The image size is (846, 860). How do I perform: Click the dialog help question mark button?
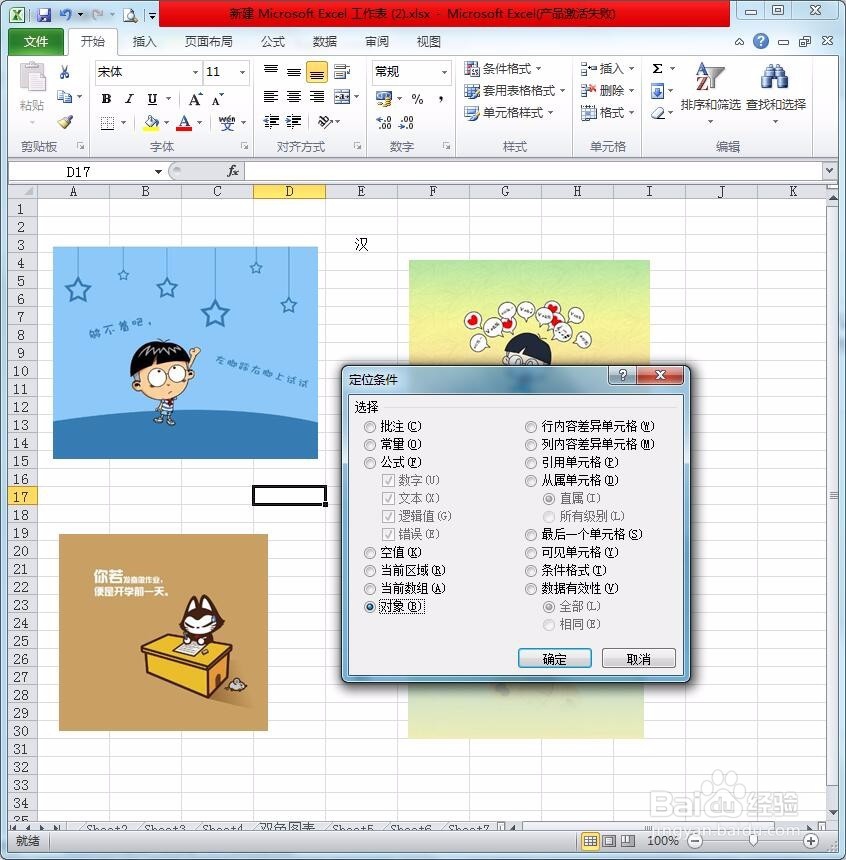623,375
